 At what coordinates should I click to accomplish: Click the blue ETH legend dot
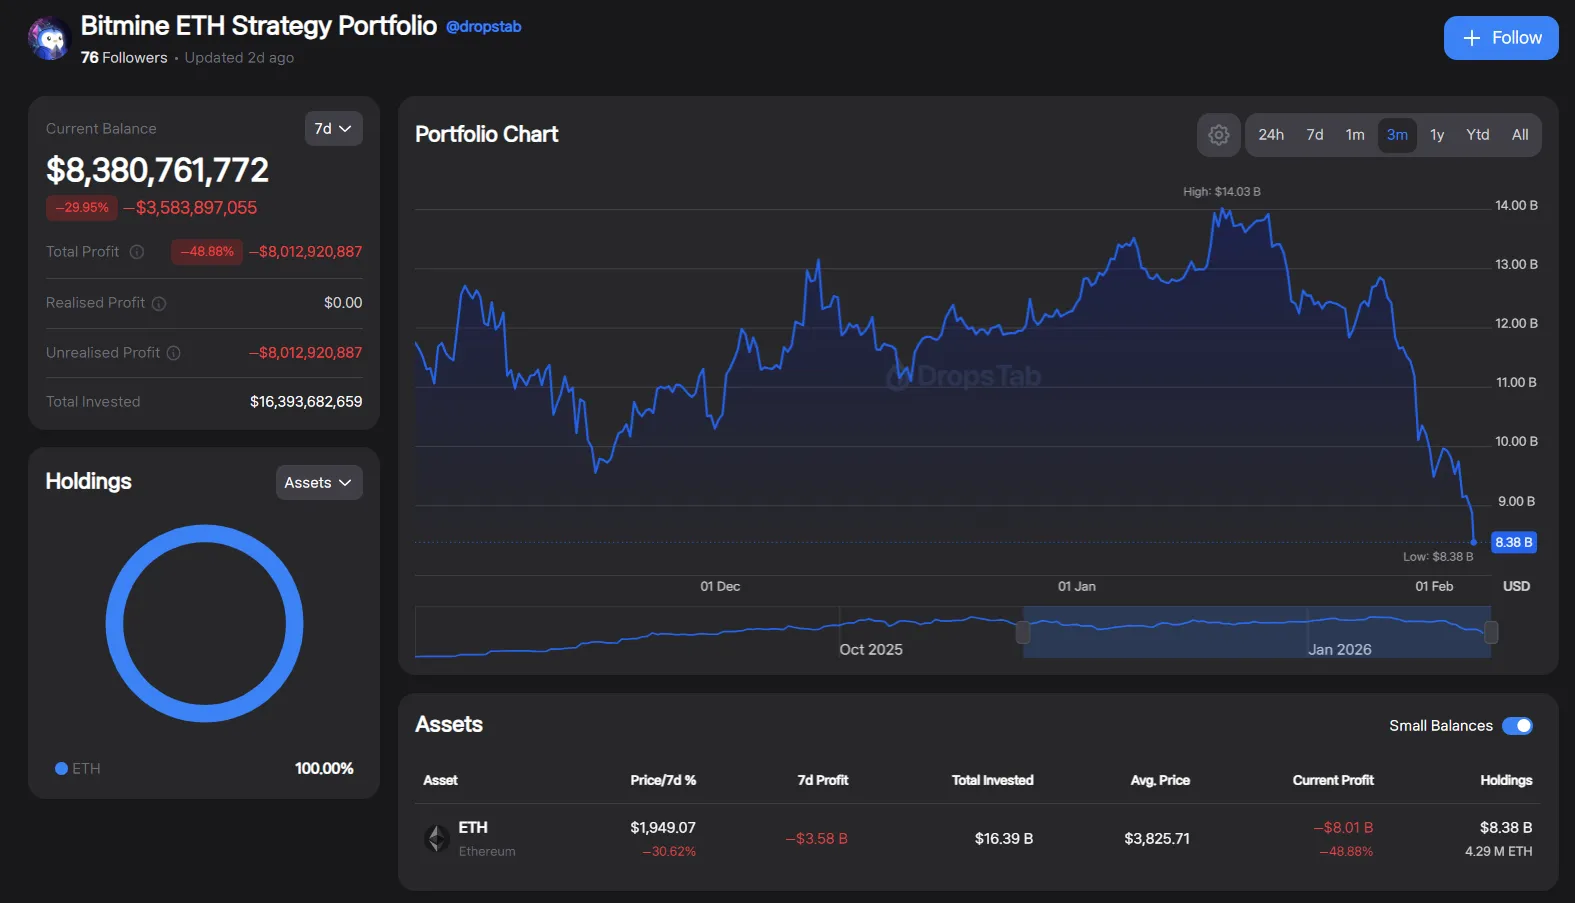(61, 768)
